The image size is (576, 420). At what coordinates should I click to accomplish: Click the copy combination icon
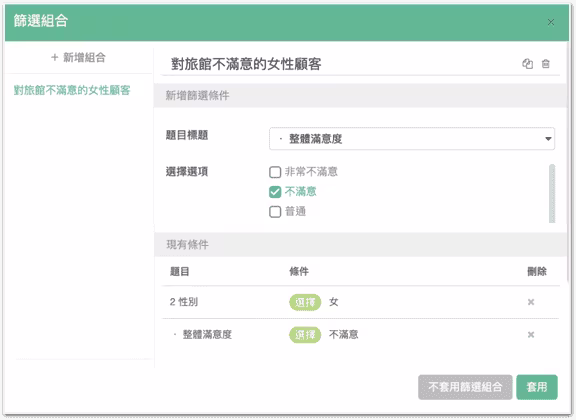click(528, 64)
